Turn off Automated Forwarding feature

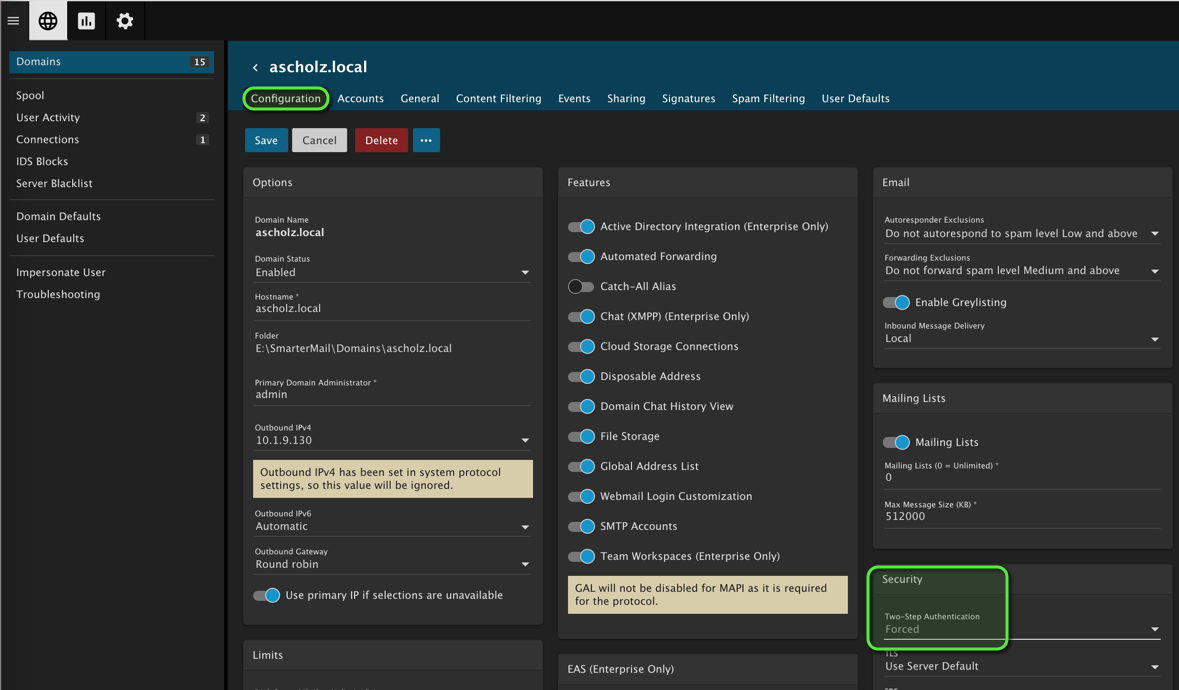pos(581,257)
